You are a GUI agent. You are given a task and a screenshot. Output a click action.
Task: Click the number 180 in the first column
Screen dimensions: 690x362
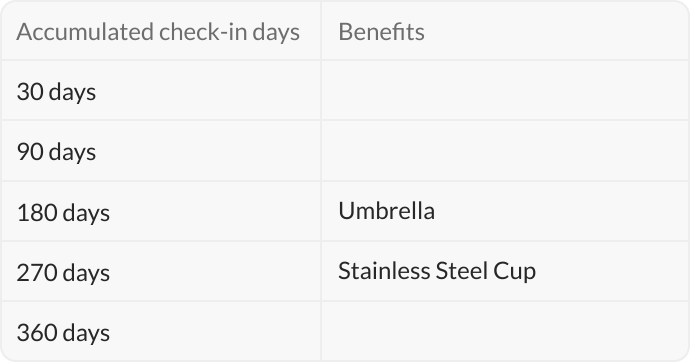point(37,212)
